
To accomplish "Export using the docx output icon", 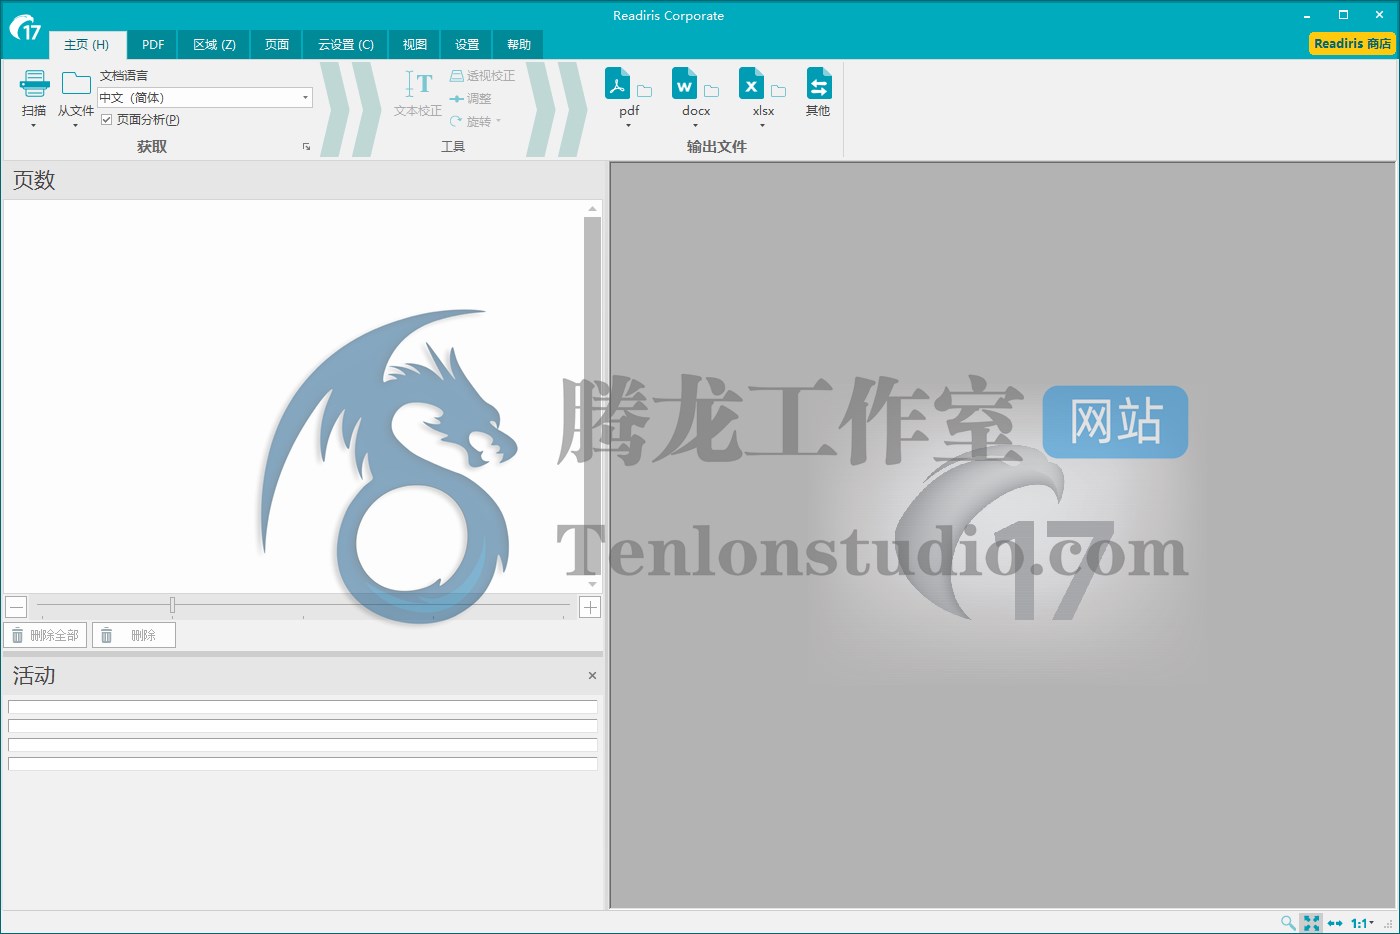I will point(685,84).
